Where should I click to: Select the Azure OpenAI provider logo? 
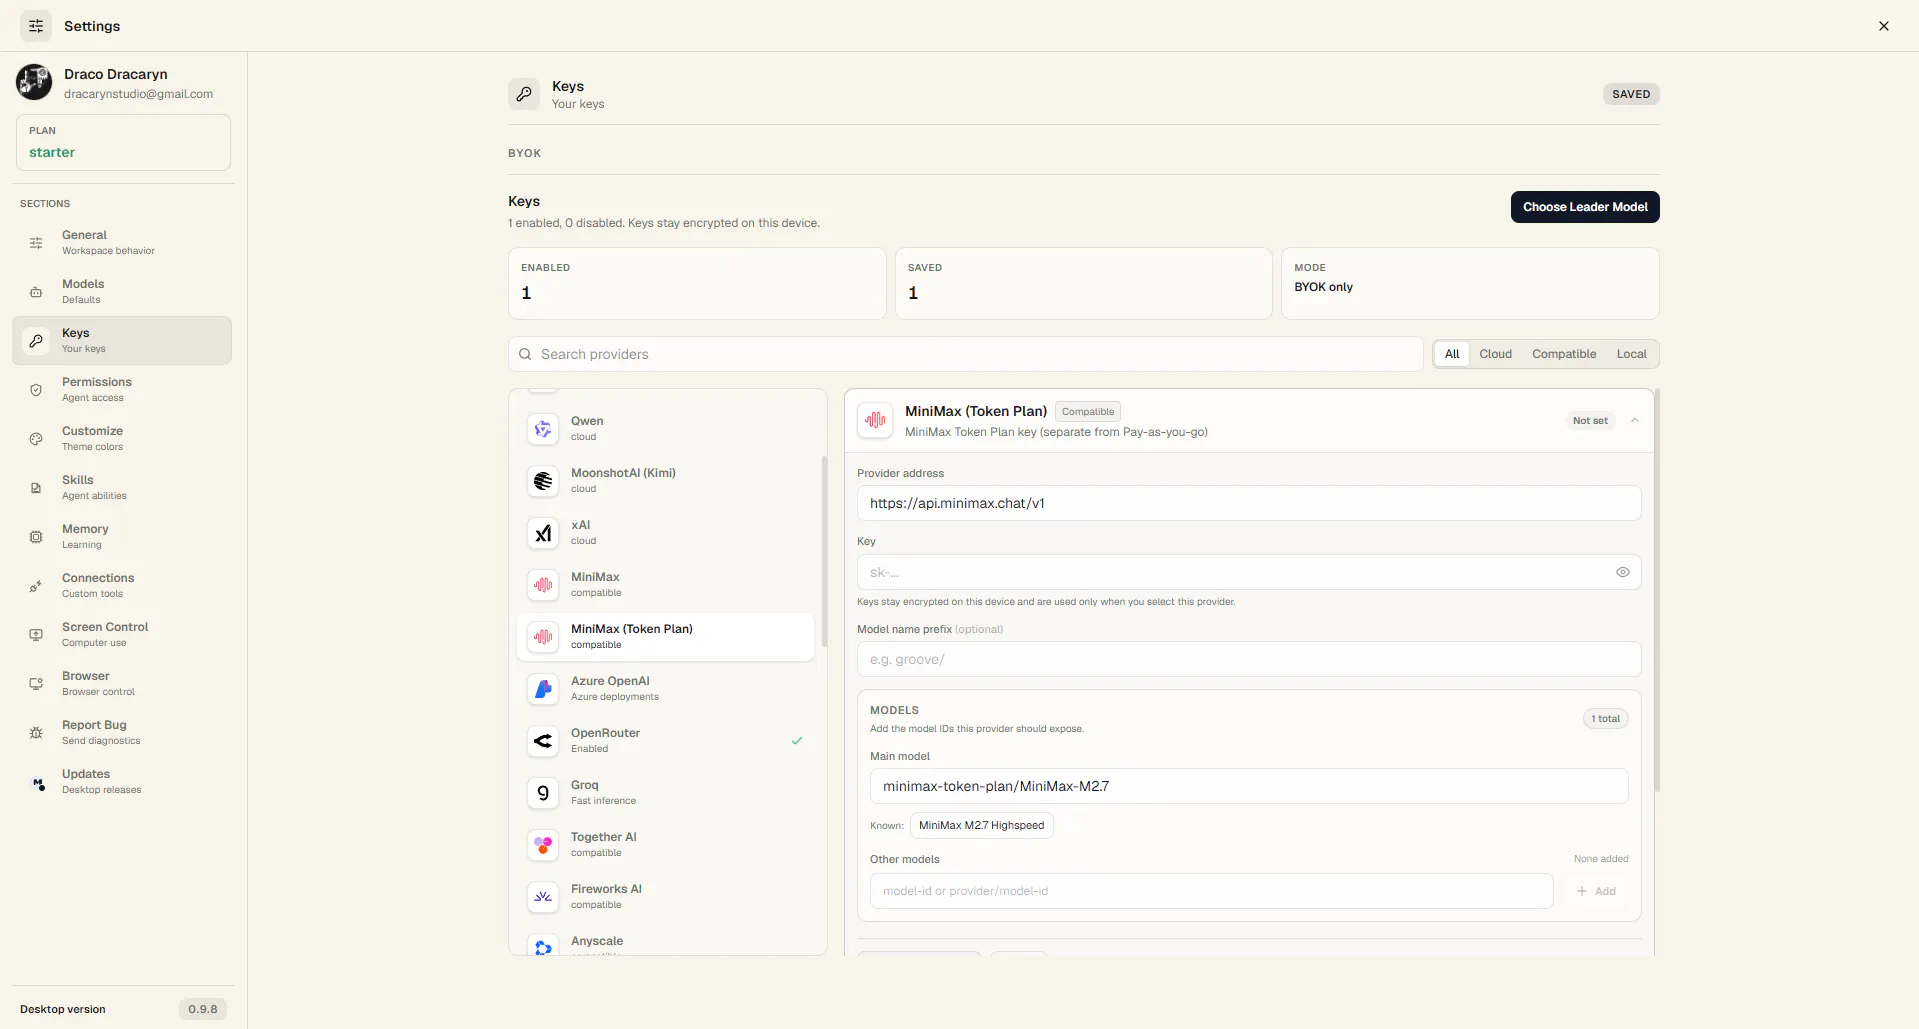[x=543, y=689]
